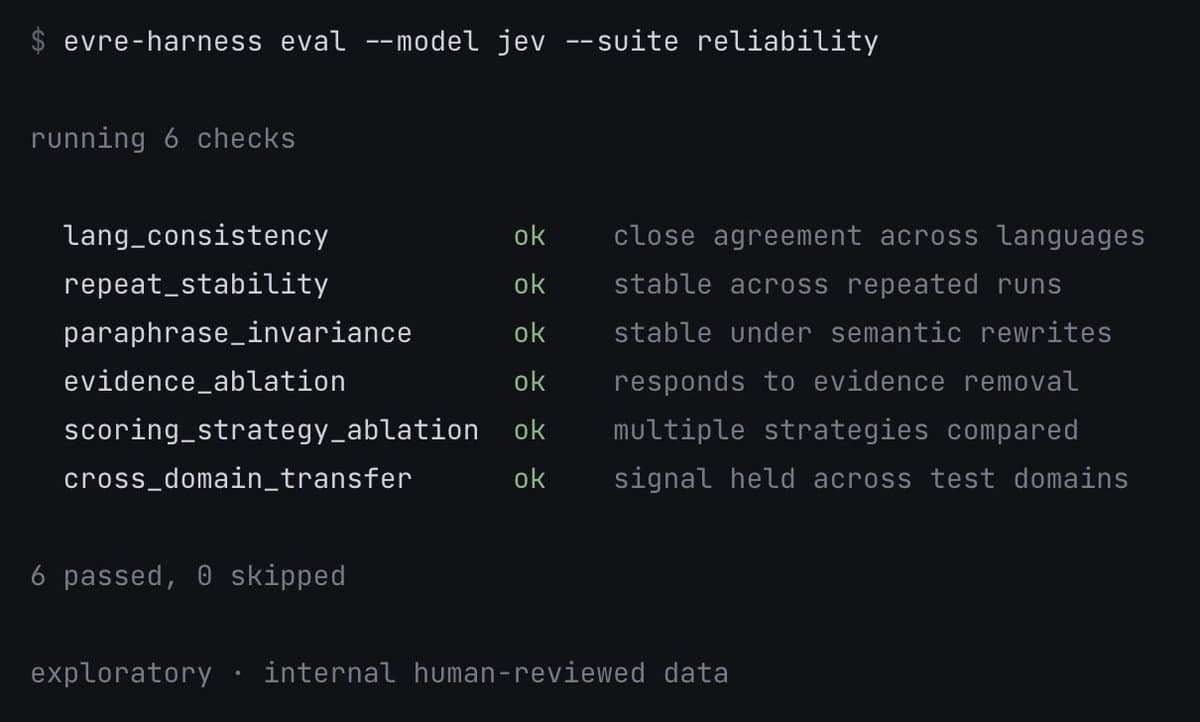Click the ok status for scoring_strategy_ablation
The height and width of the screenshot is (722, 1200).
[x=530, y=431]
